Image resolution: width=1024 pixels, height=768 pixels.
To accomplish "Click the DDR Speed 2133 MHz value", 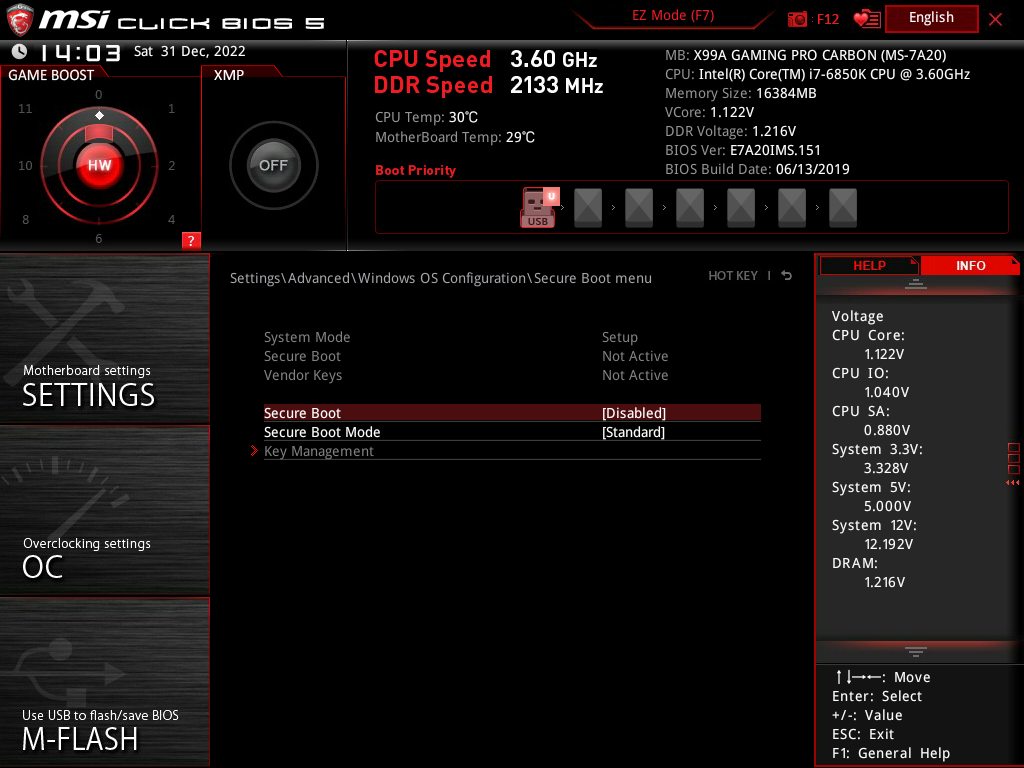I will click(x=556, y=86).
